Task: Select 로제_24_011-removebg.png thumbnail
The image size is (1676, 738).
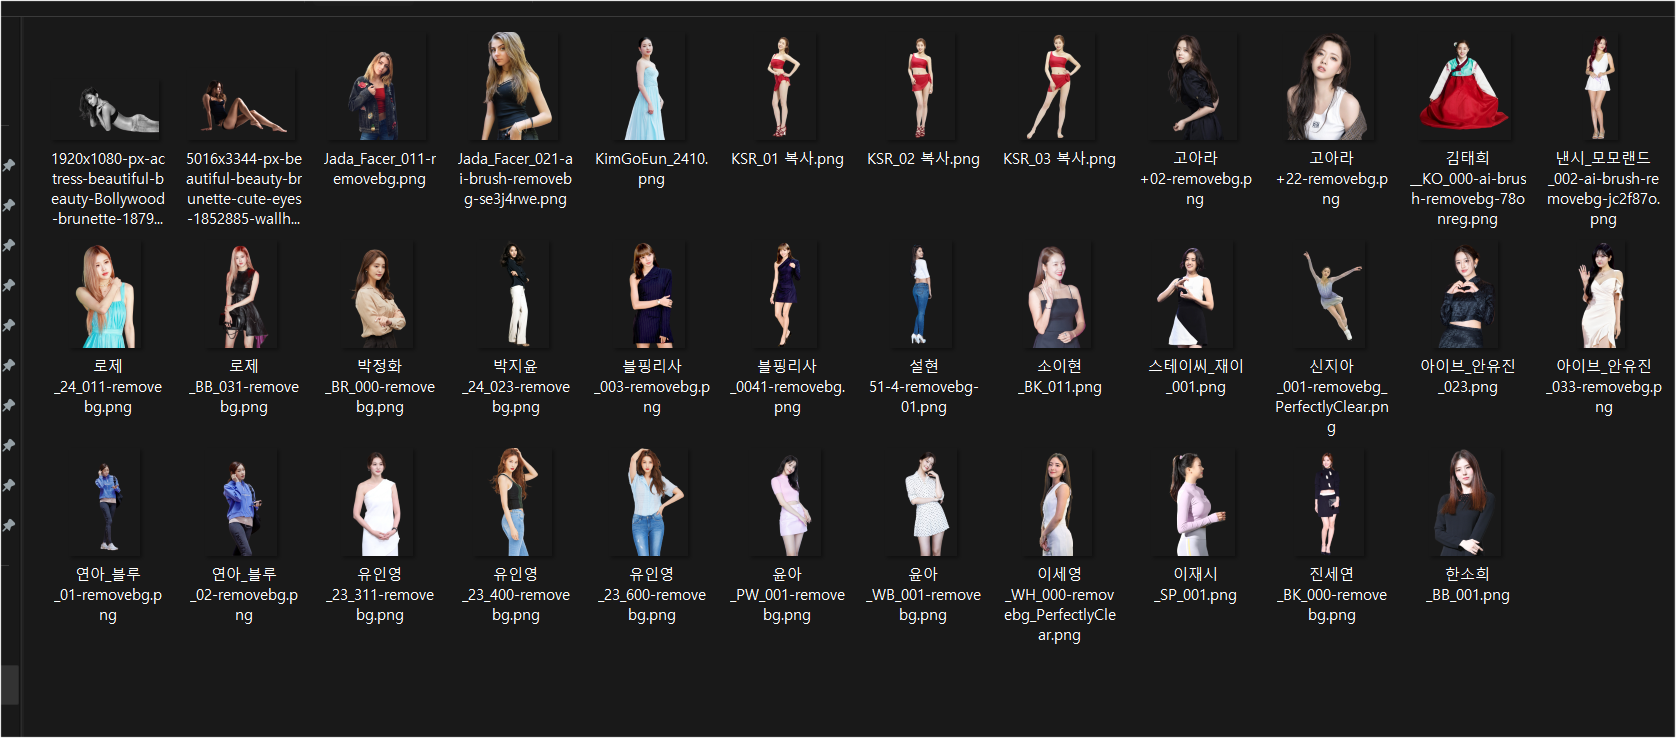Action: click(107, 297)
